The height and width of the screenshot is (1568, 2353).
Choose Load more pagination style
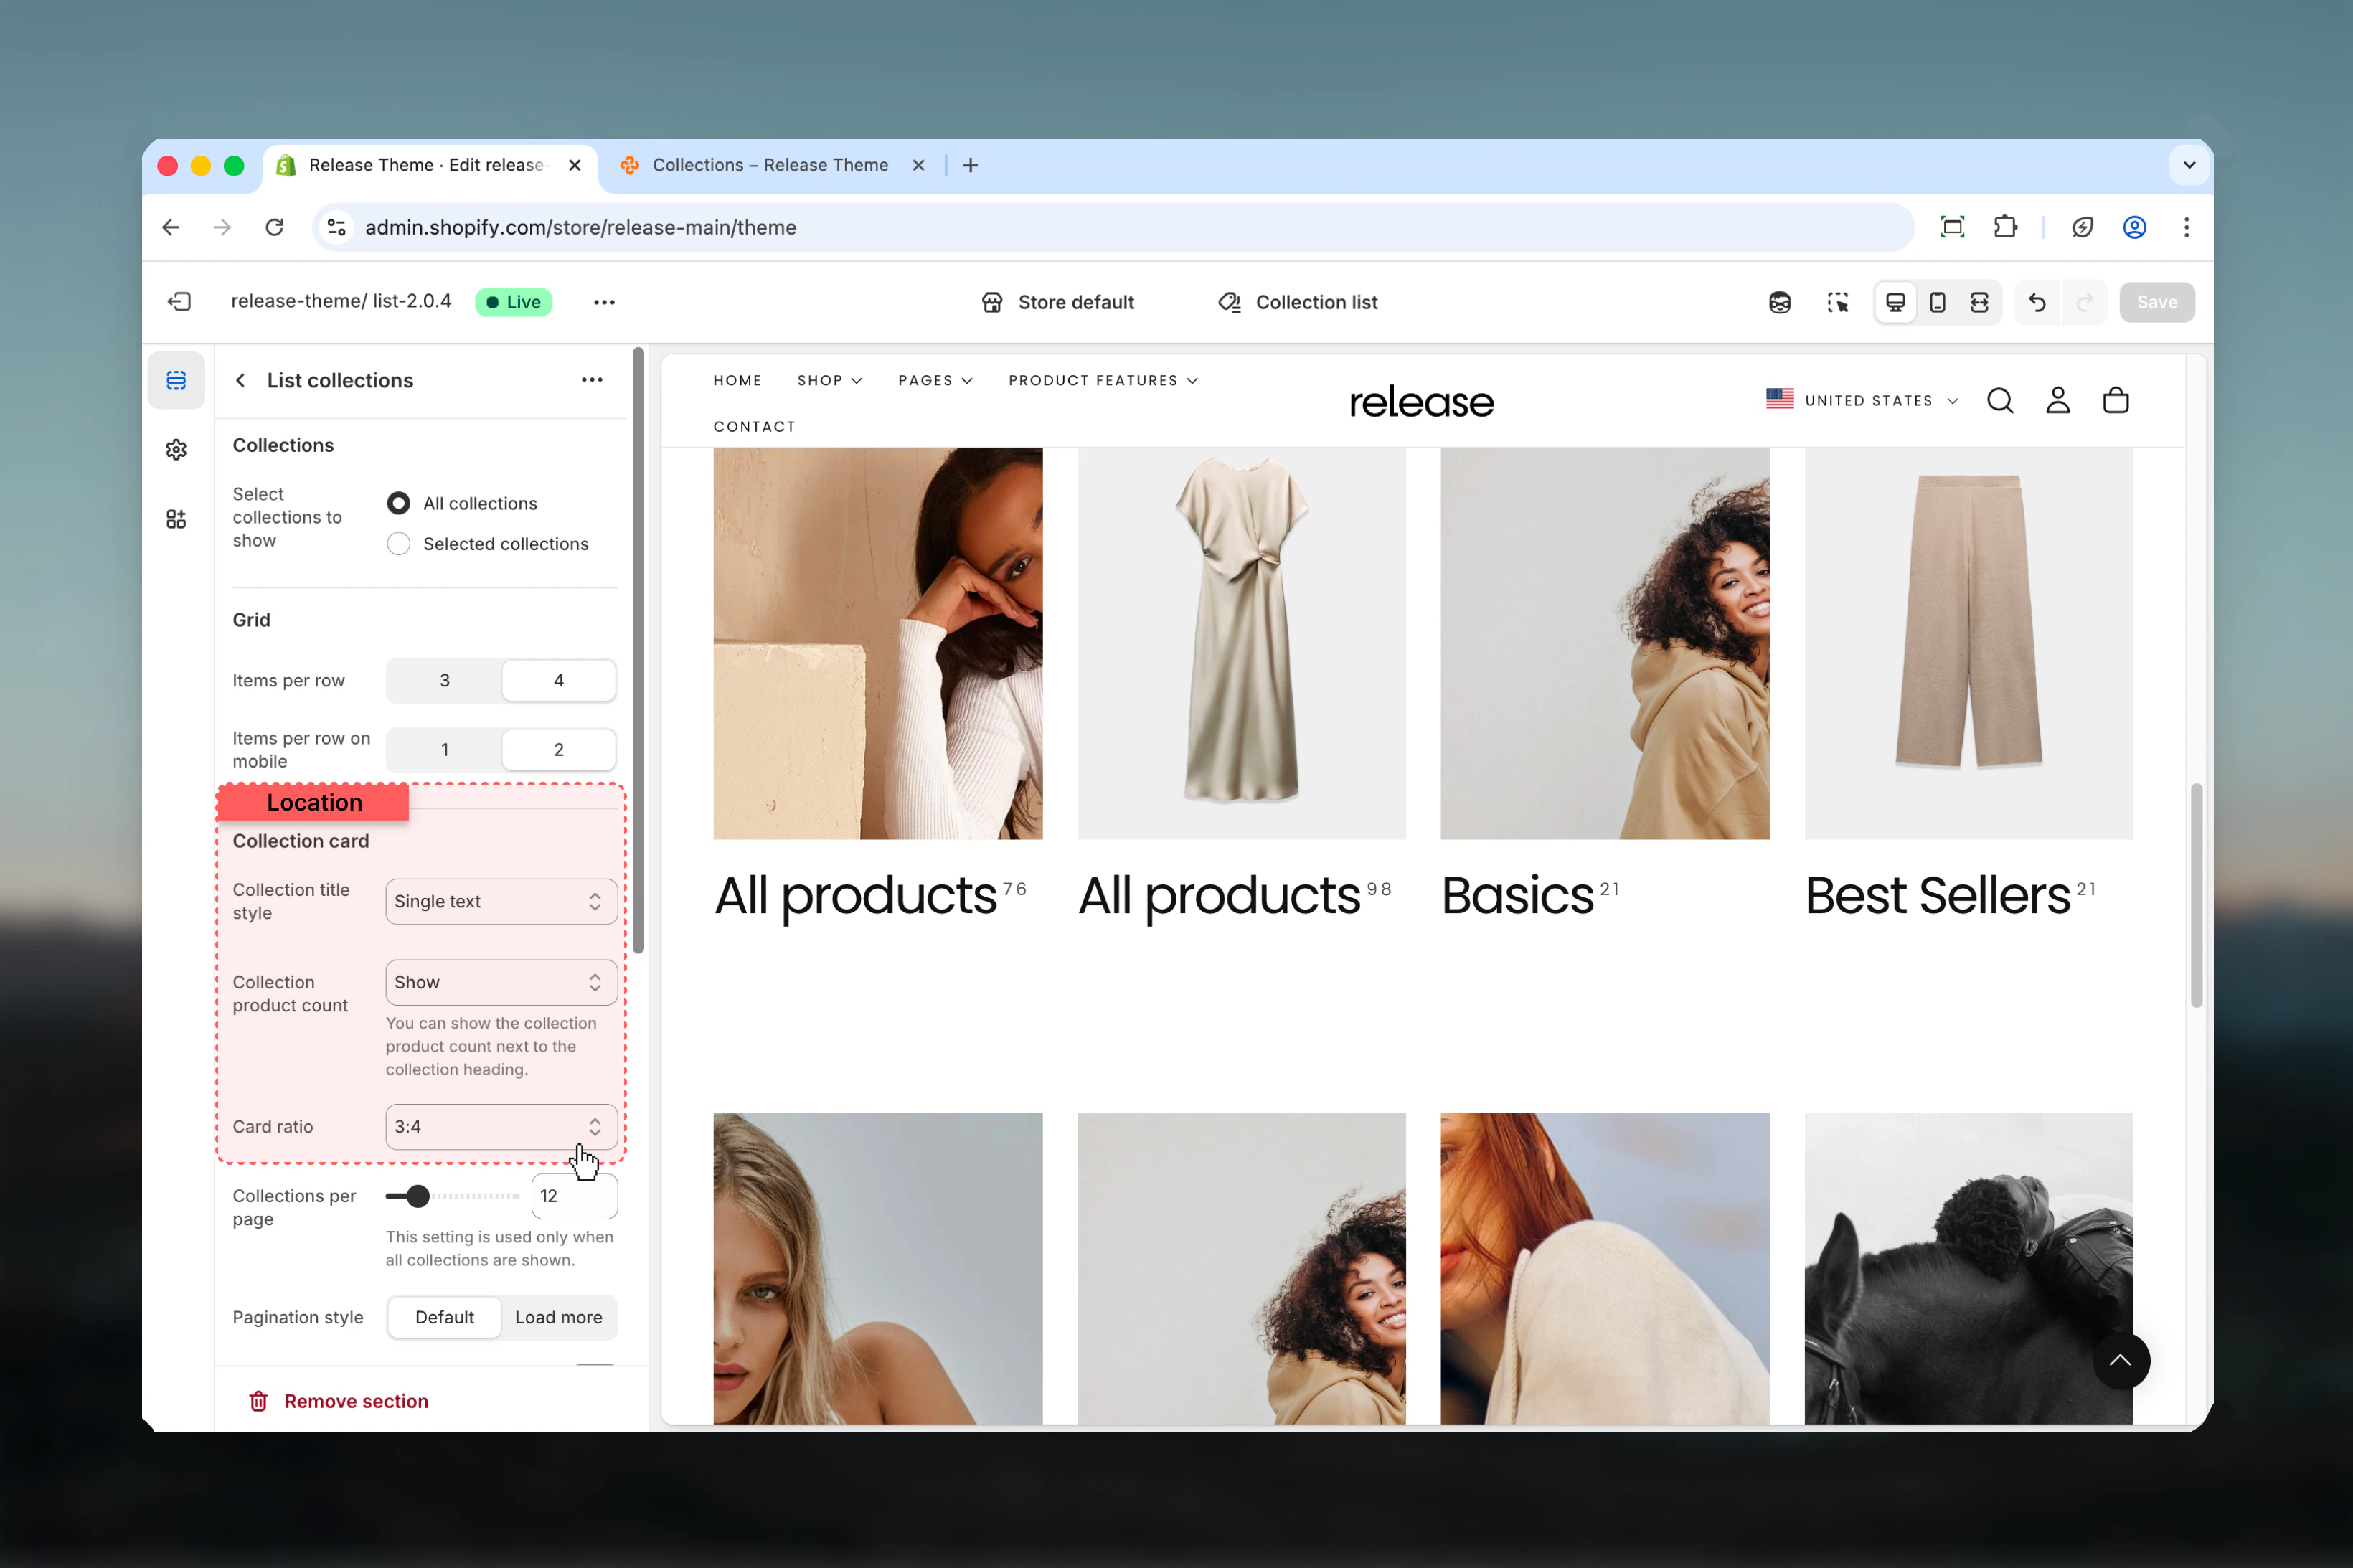click(559, 1318)
